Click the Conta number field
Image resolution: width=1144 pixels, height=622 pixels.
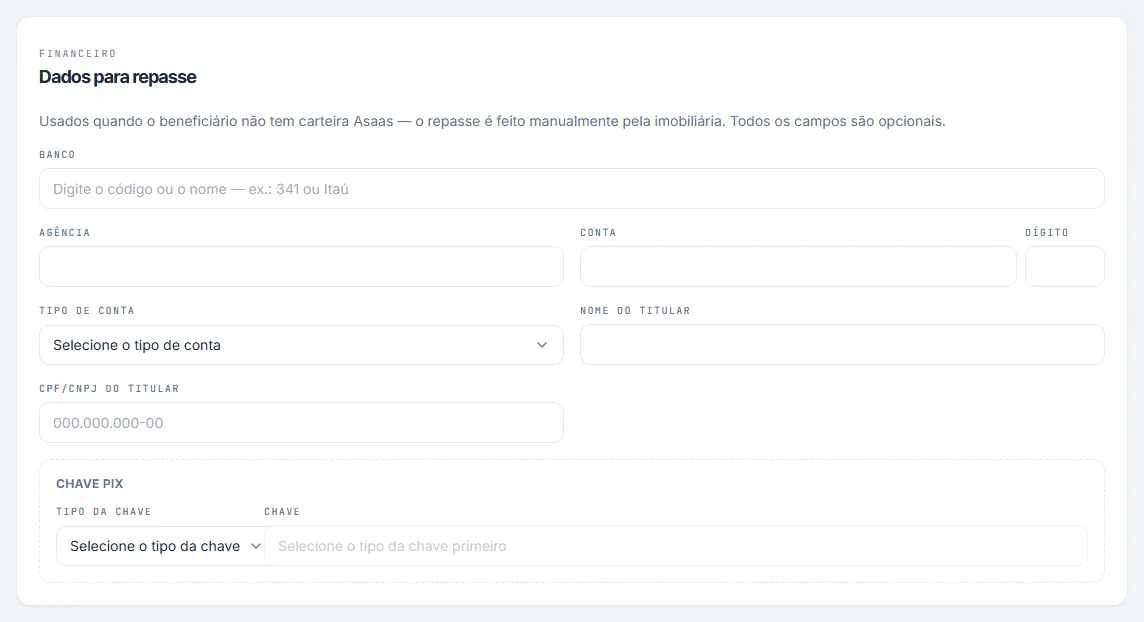coord(797,266)
